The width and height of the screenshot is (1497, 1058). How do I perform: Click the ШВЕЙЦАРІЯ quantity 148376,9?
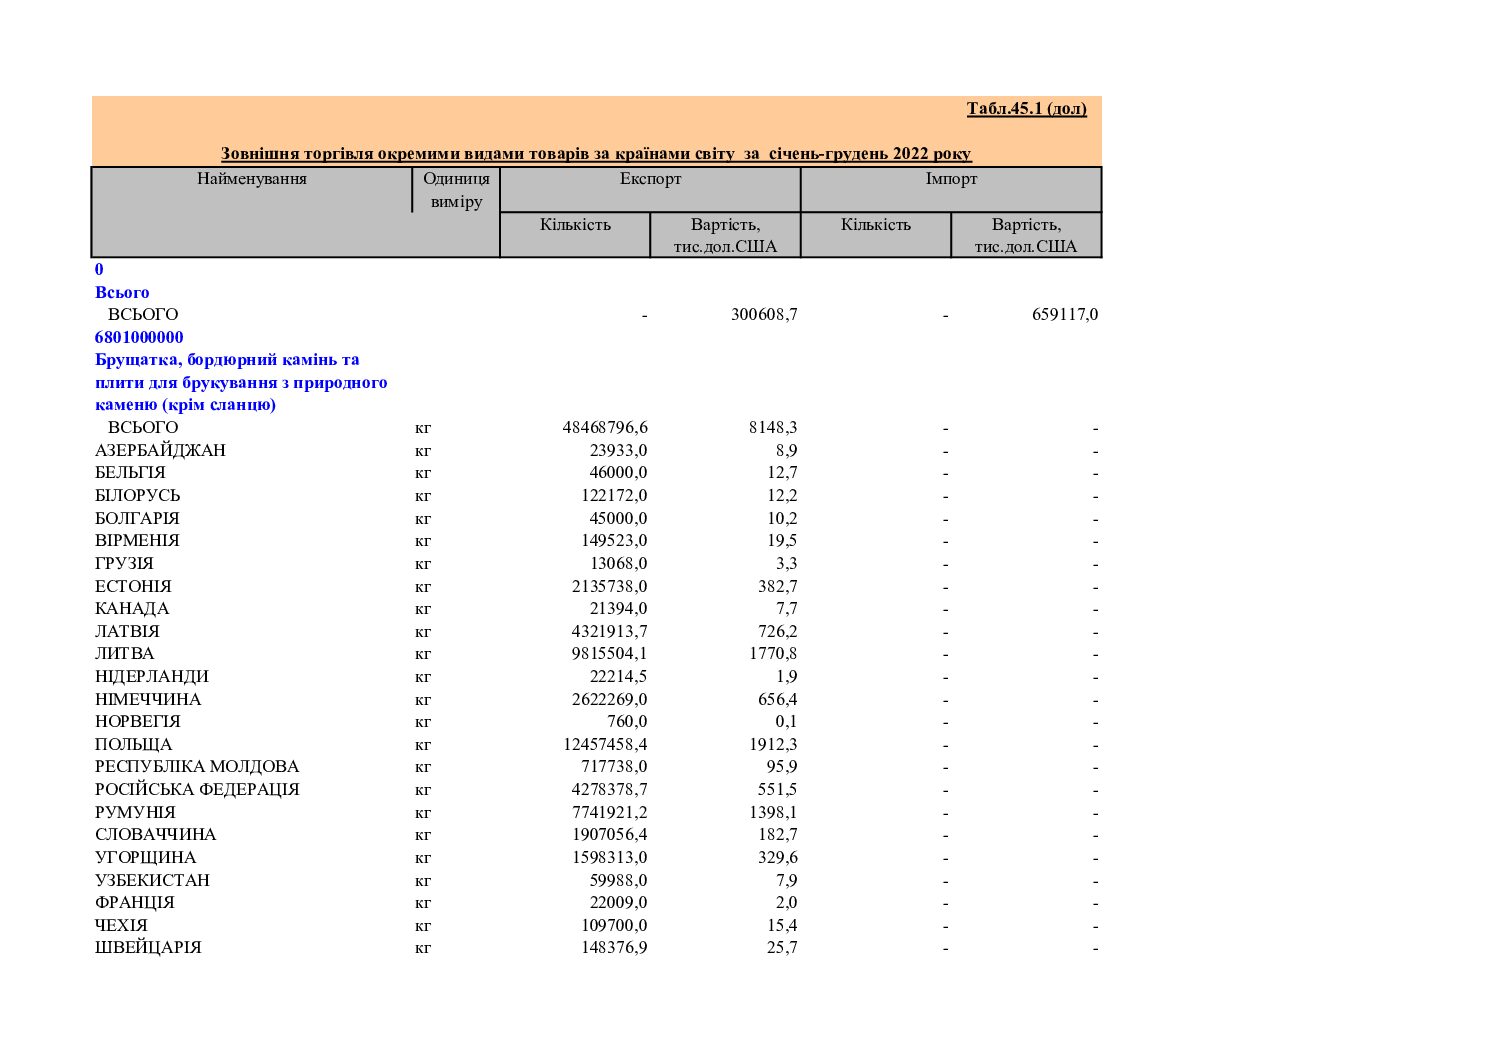(x=614, y=947)
